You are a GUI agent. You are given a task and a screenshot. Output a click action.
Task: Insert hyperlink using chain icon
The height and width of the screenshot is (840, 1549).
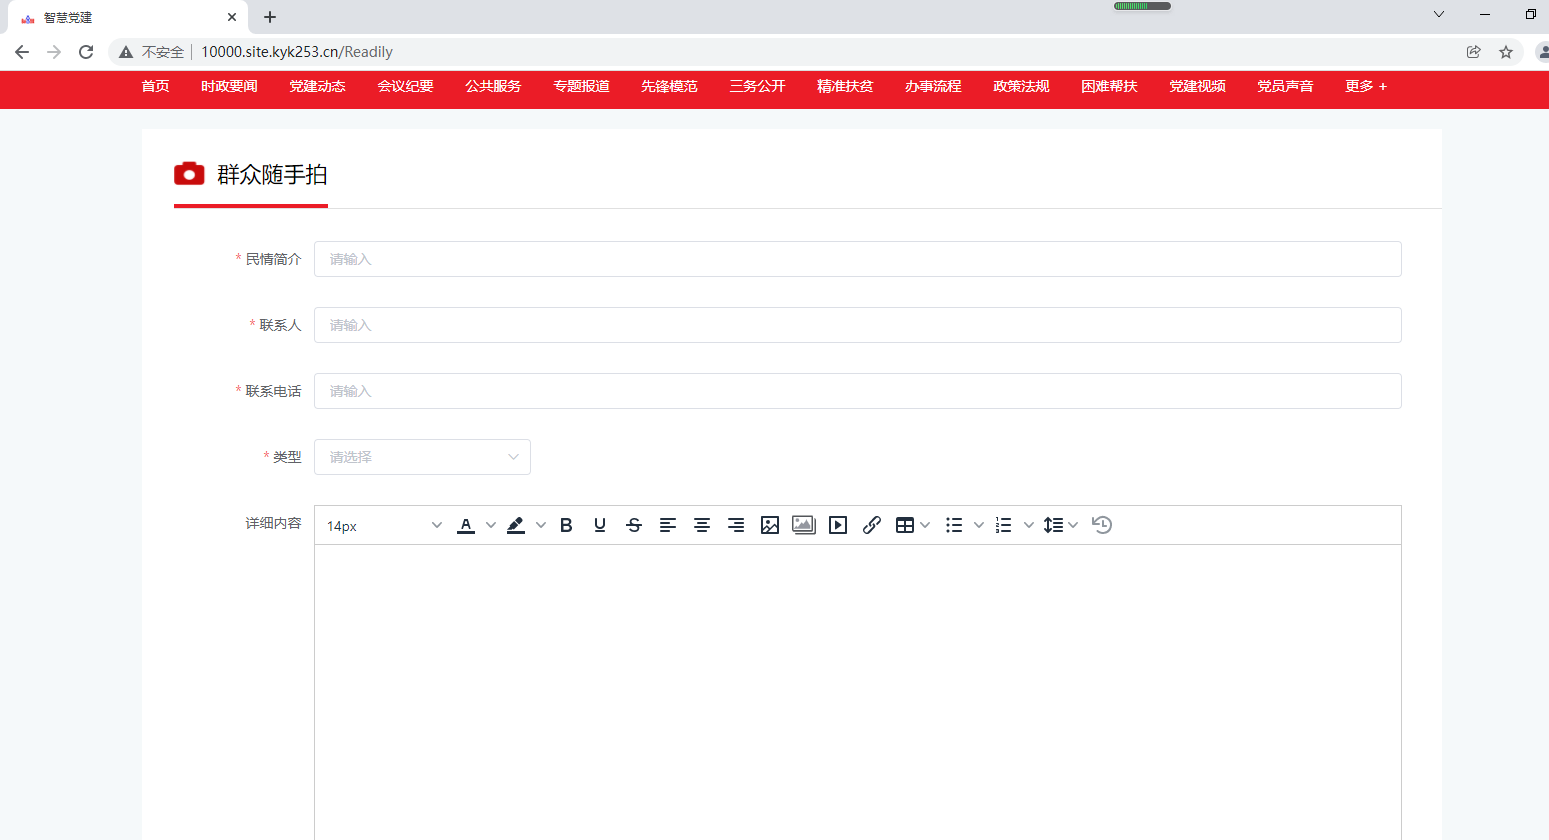tap(872, 525)
